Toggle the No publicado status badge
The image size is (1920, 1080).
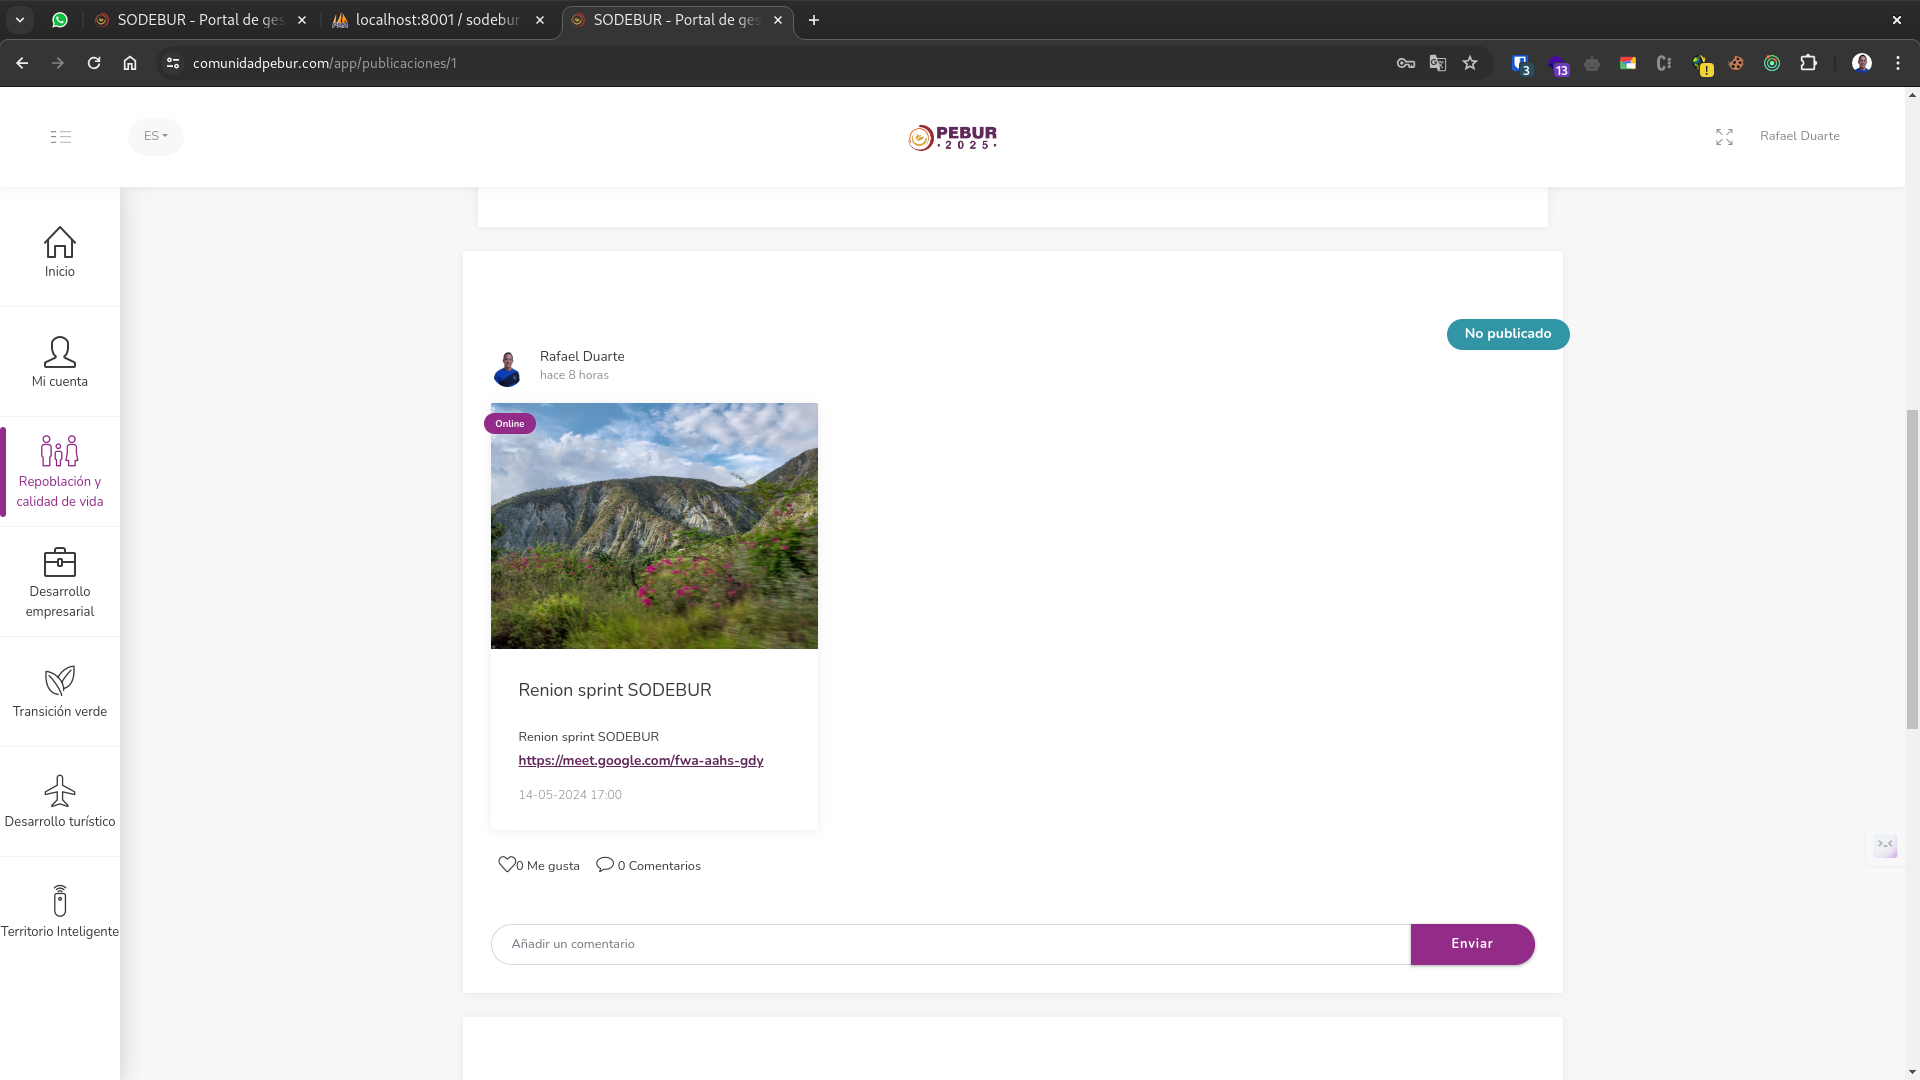(1507, 334)
